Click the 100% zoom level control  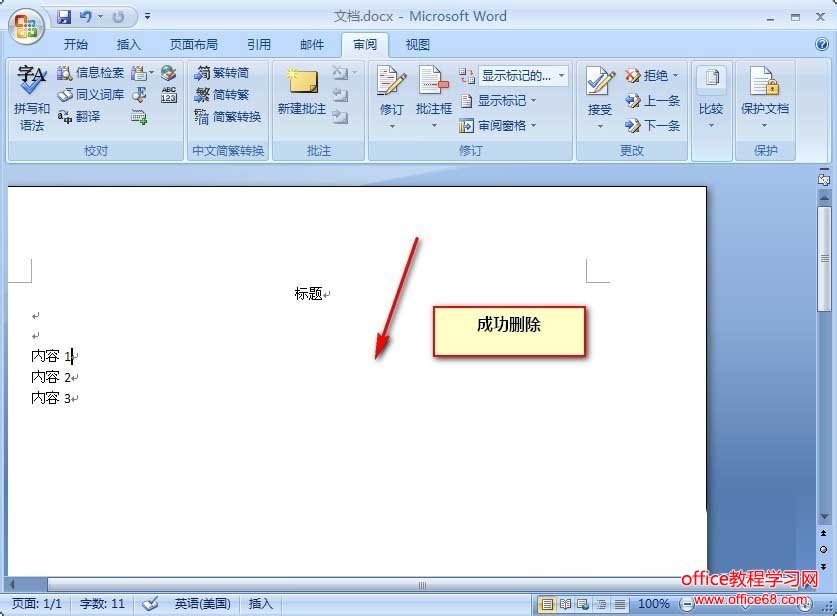coord(654,603)
